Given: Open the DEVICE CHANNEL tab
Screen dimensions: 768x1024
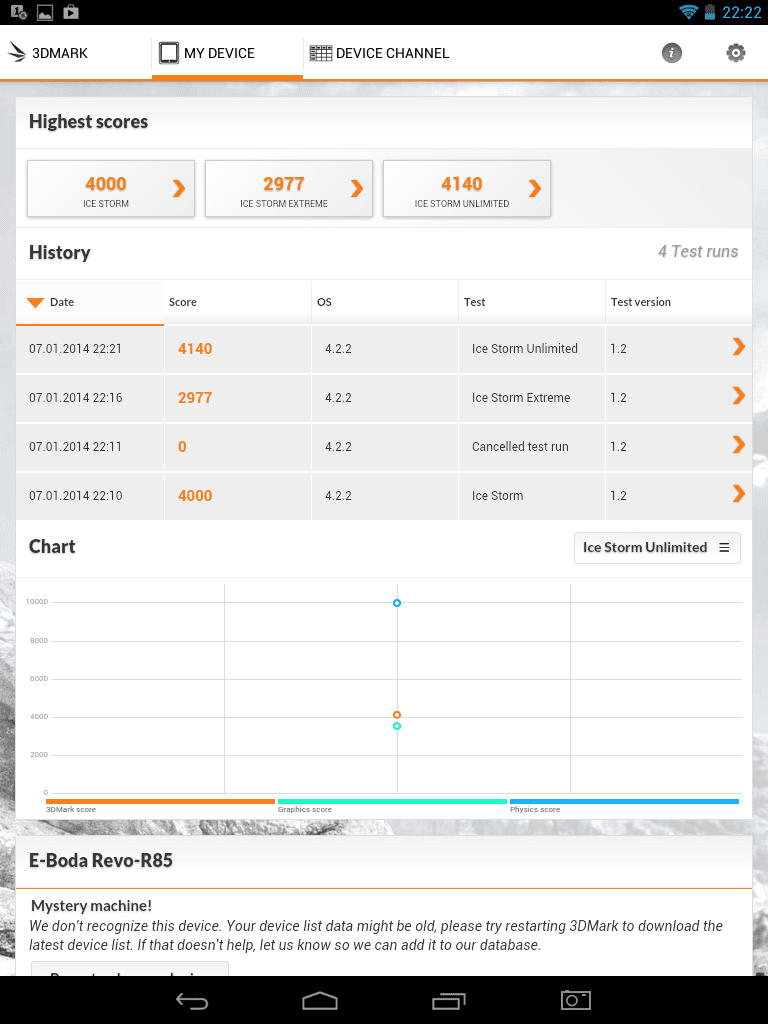Looking at the screenshot, I should click(379, 53).
